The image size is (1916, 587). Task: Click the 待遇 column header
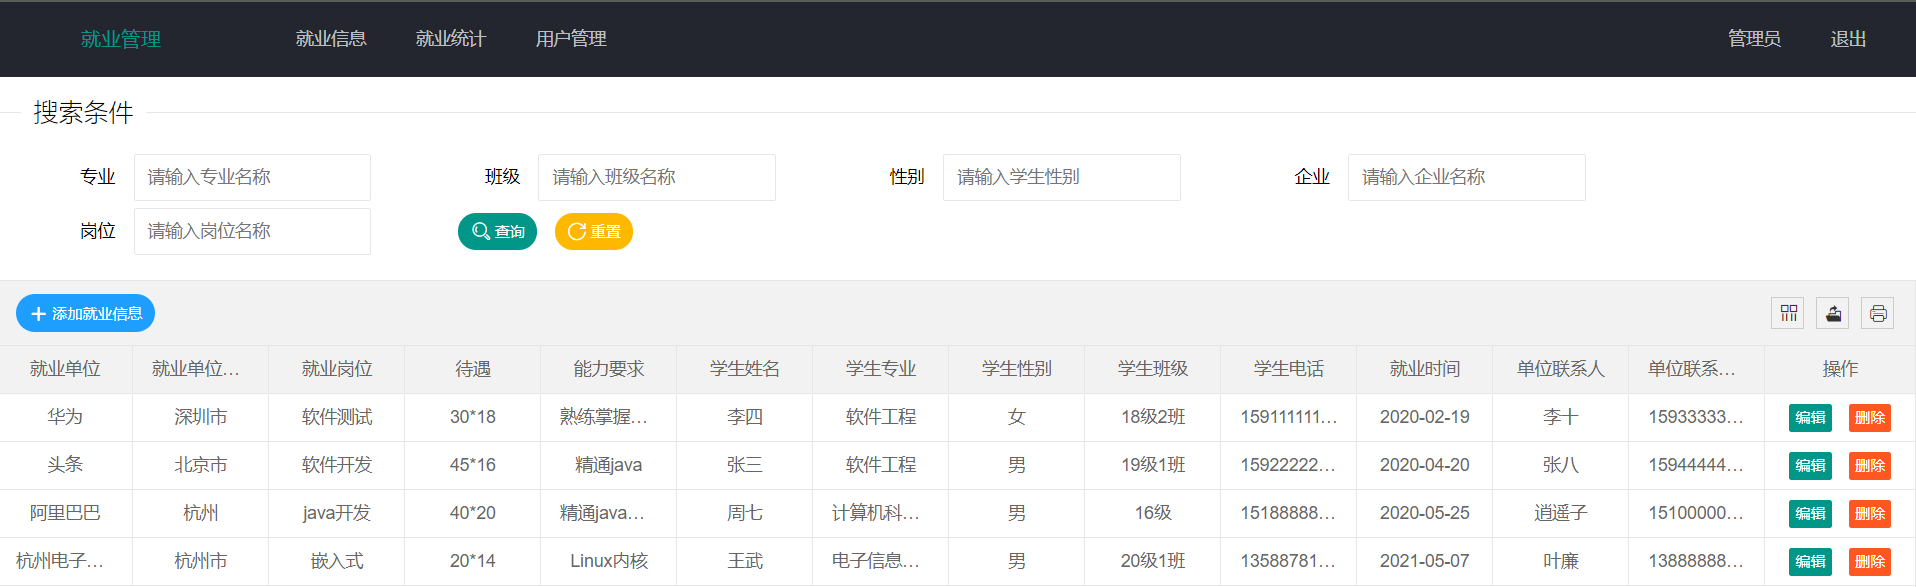pos(473,369)
